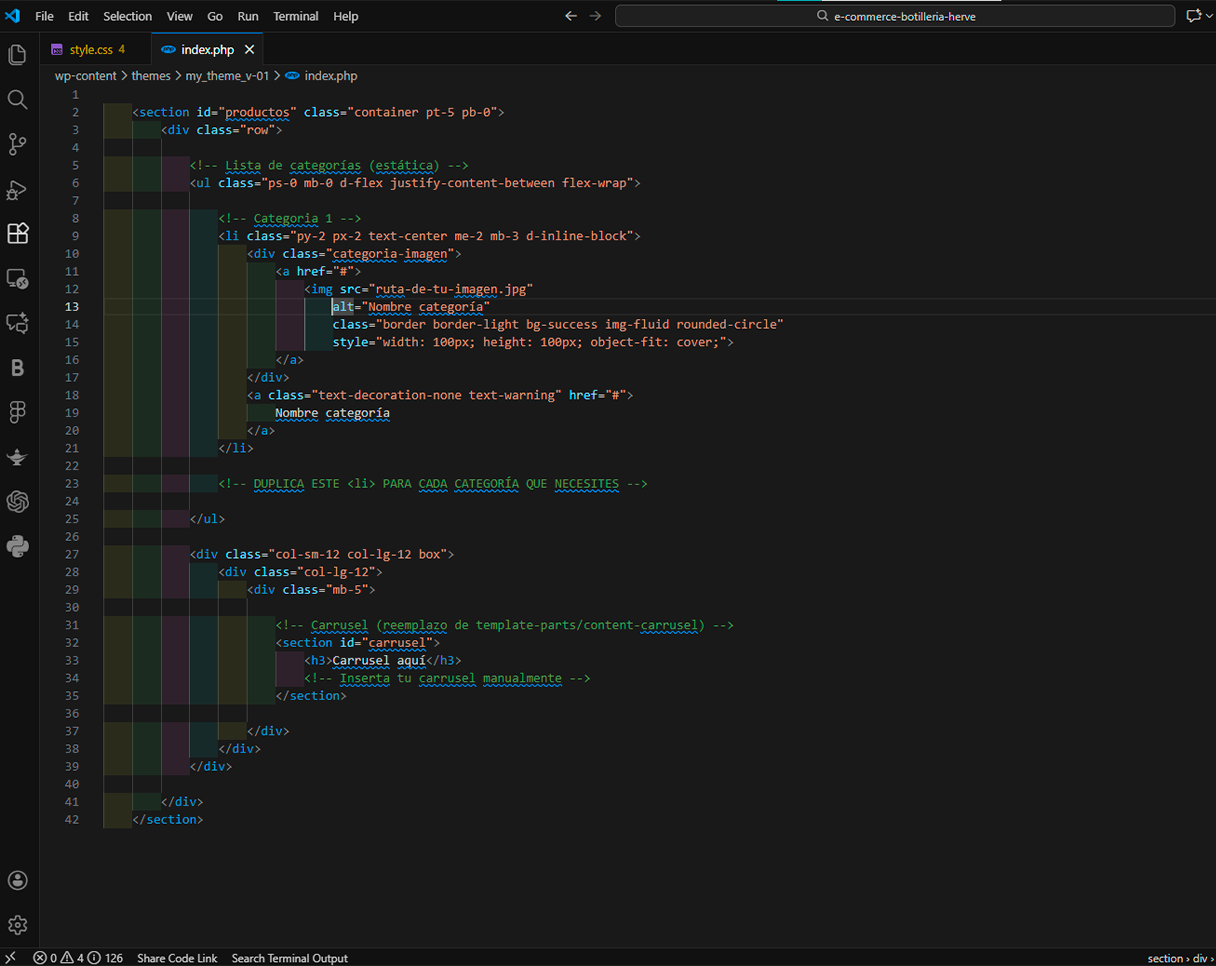The width and height of the screenshot is (1216, 966).
Task: Open the Copilot chat dropdown arrow
Action: 1208,16
